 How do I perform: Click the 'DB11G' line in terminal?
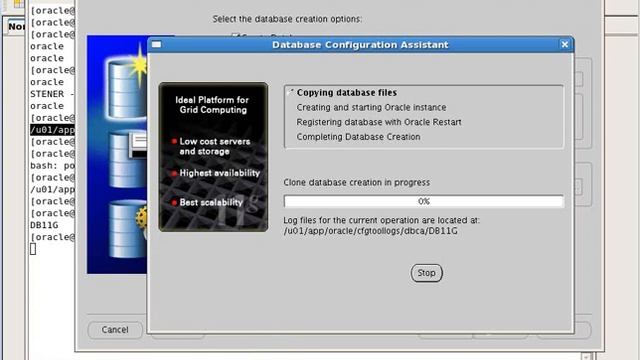coord(44,225)
